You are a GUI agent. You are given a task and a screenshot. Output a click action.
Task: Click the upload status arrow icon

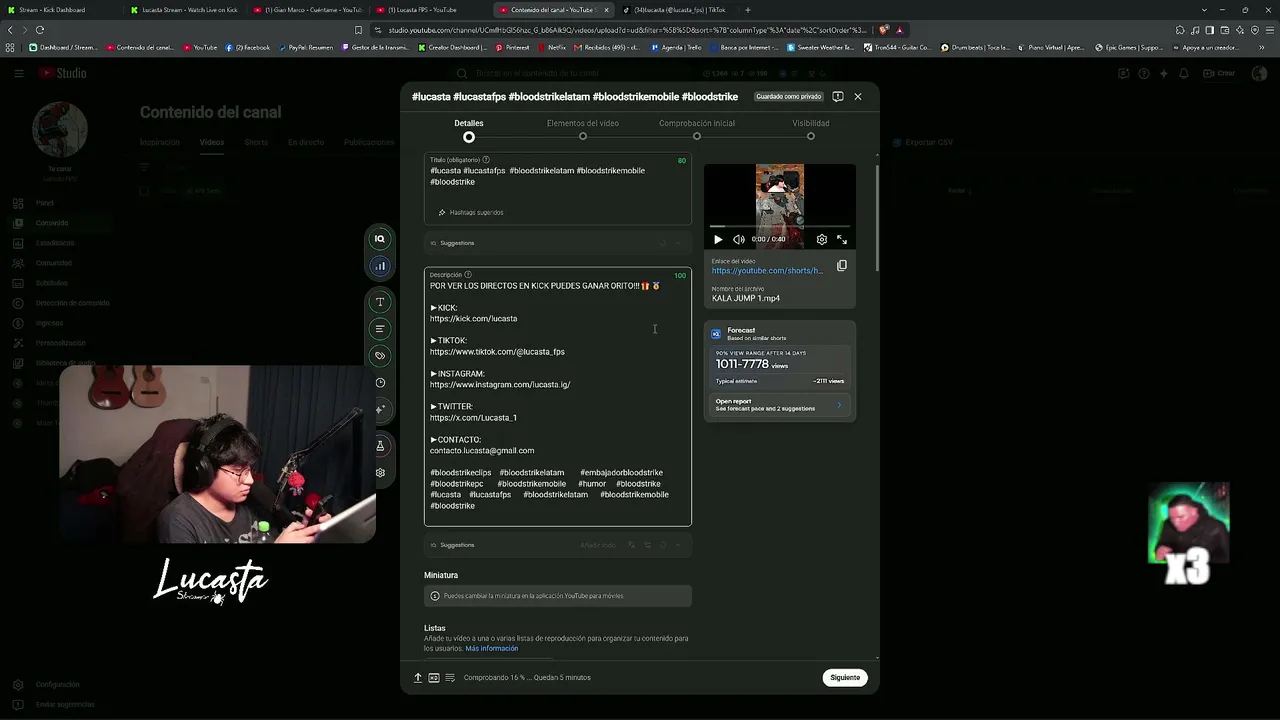(x=418, y=678)
